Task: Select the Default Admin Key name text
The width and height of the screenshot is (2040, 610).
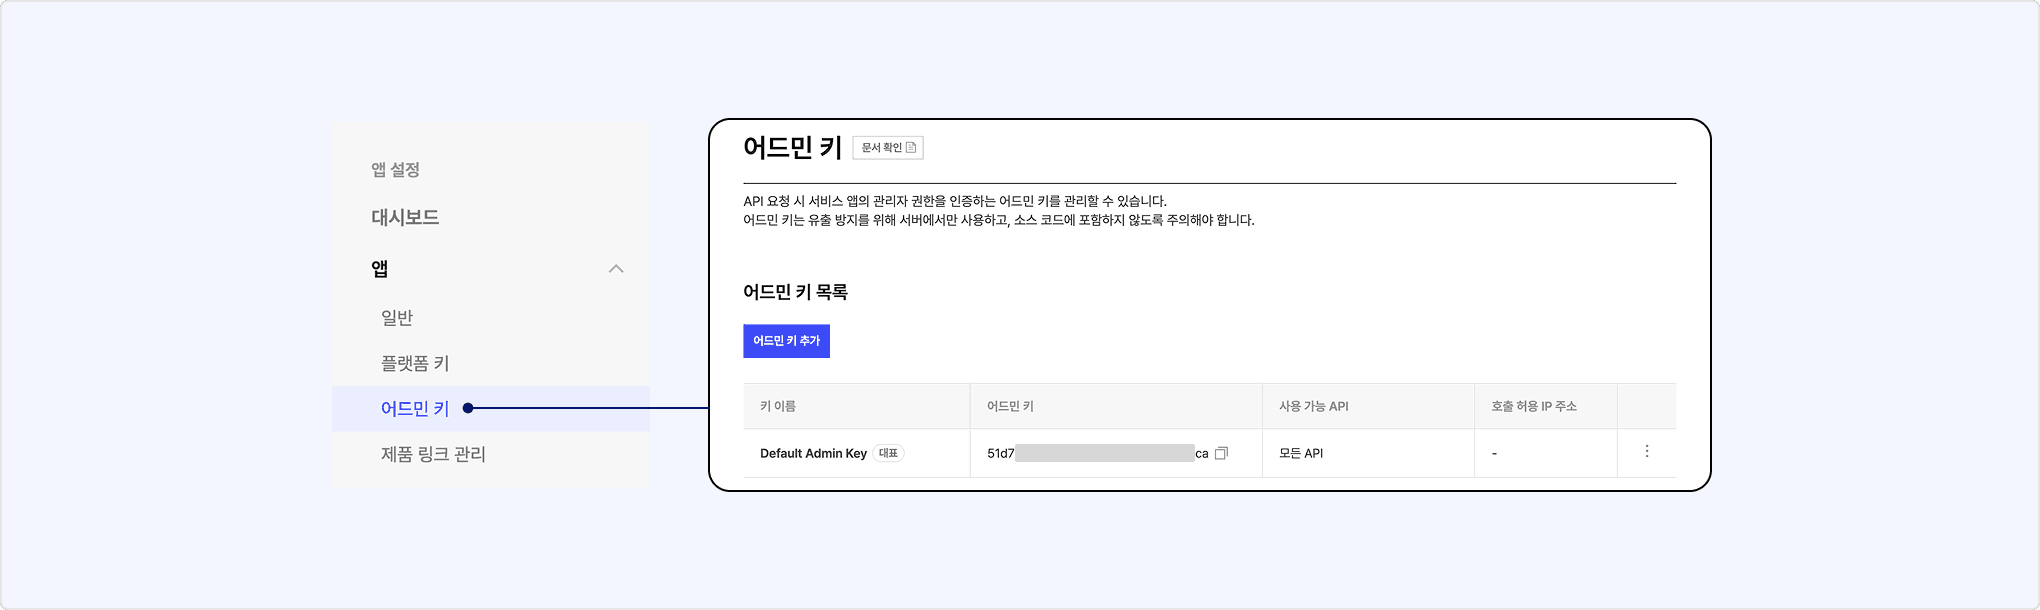Action: 813,454
